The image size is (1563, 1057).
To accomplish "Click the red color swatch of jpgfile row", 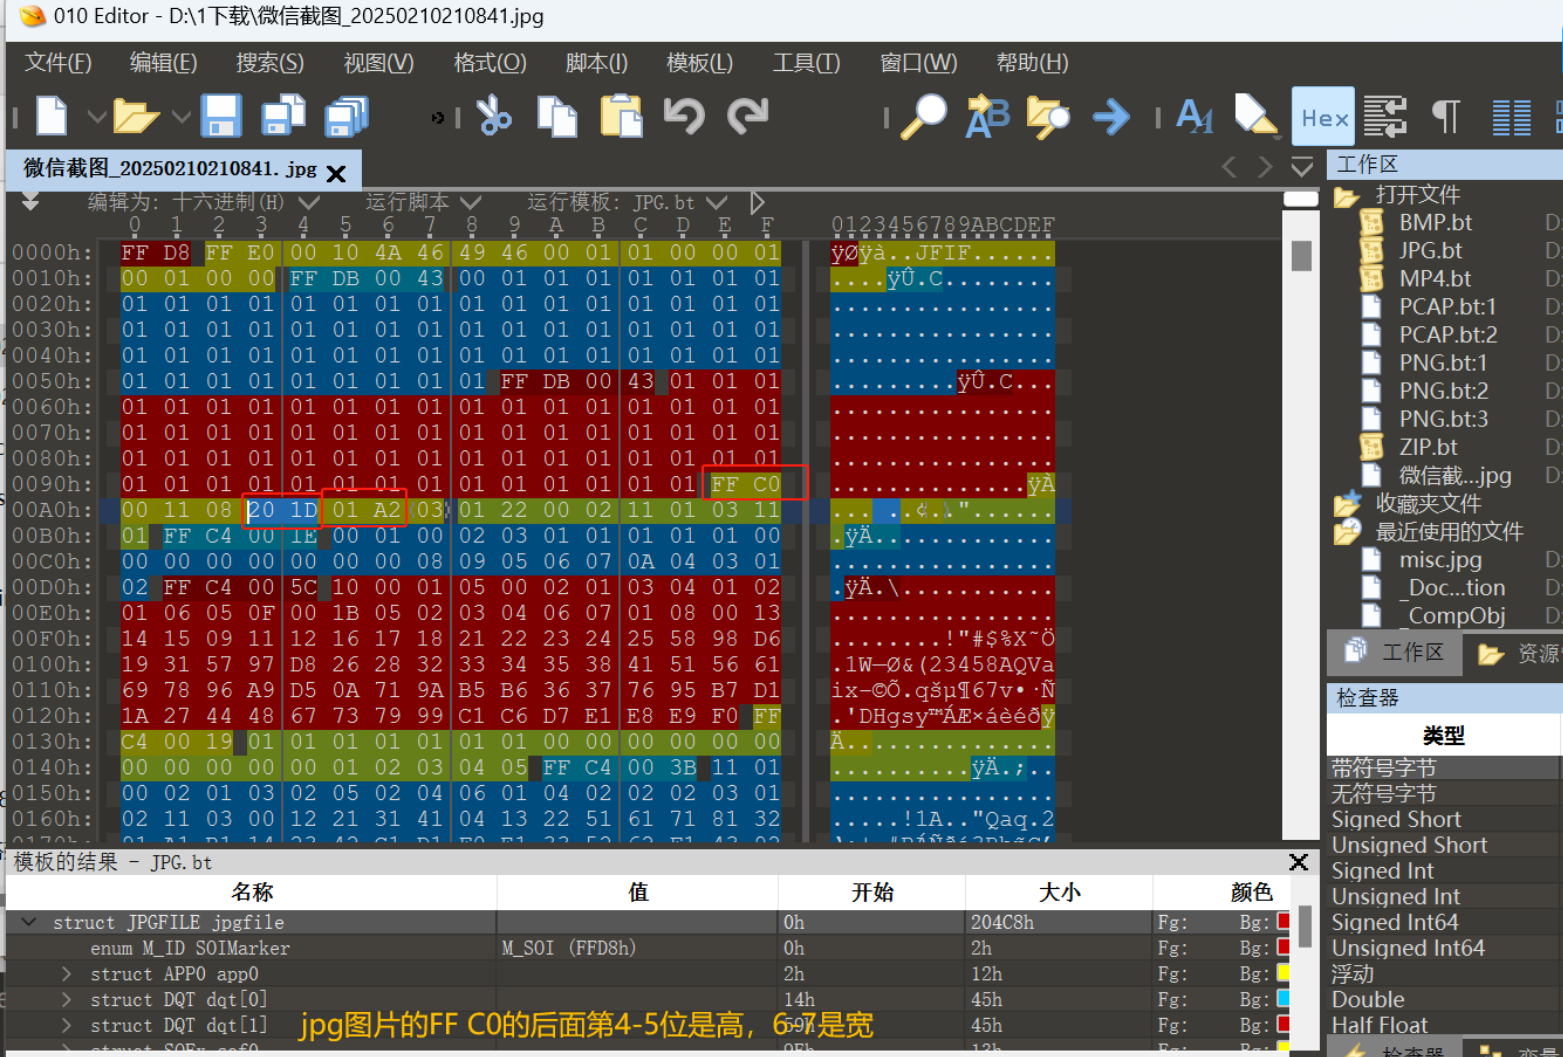I will (x=1283, y=921).
